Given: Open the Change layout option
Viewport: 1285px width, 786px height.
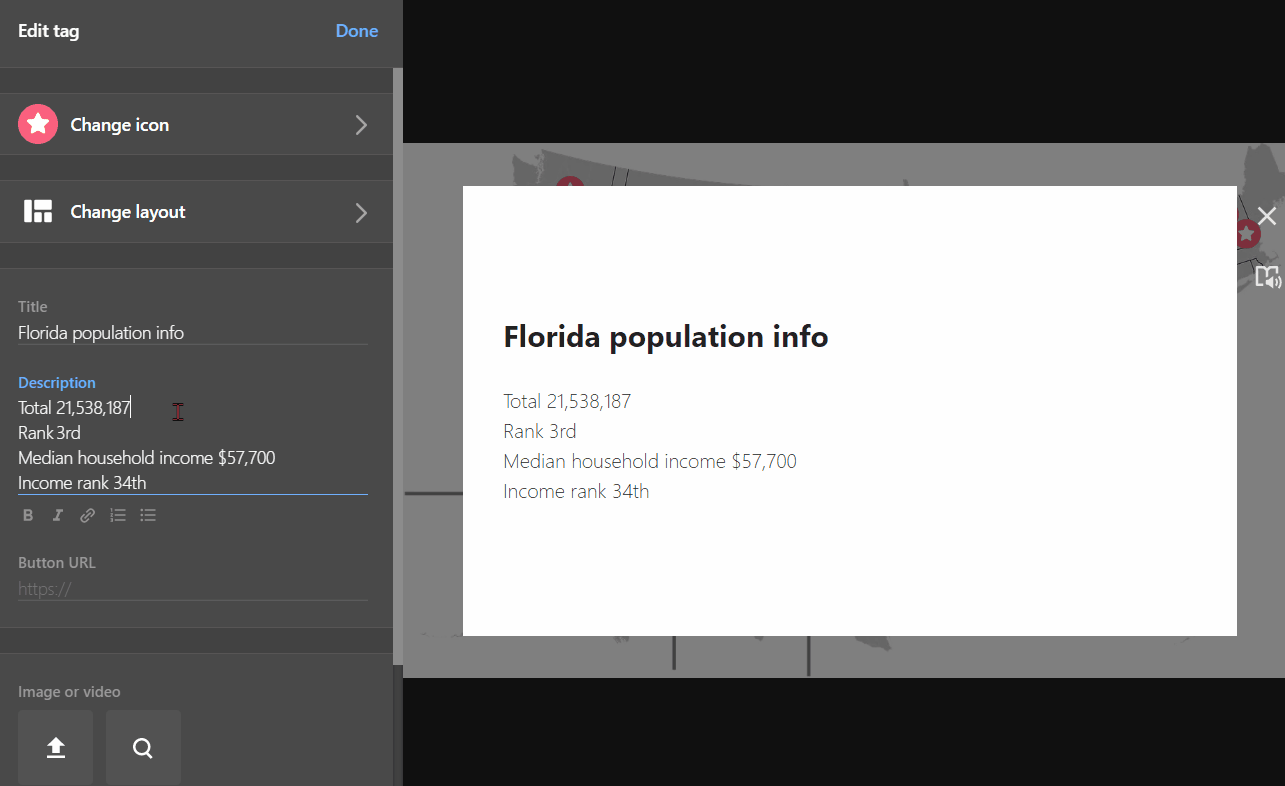Looking at the screenshot, I should [196, 211].
